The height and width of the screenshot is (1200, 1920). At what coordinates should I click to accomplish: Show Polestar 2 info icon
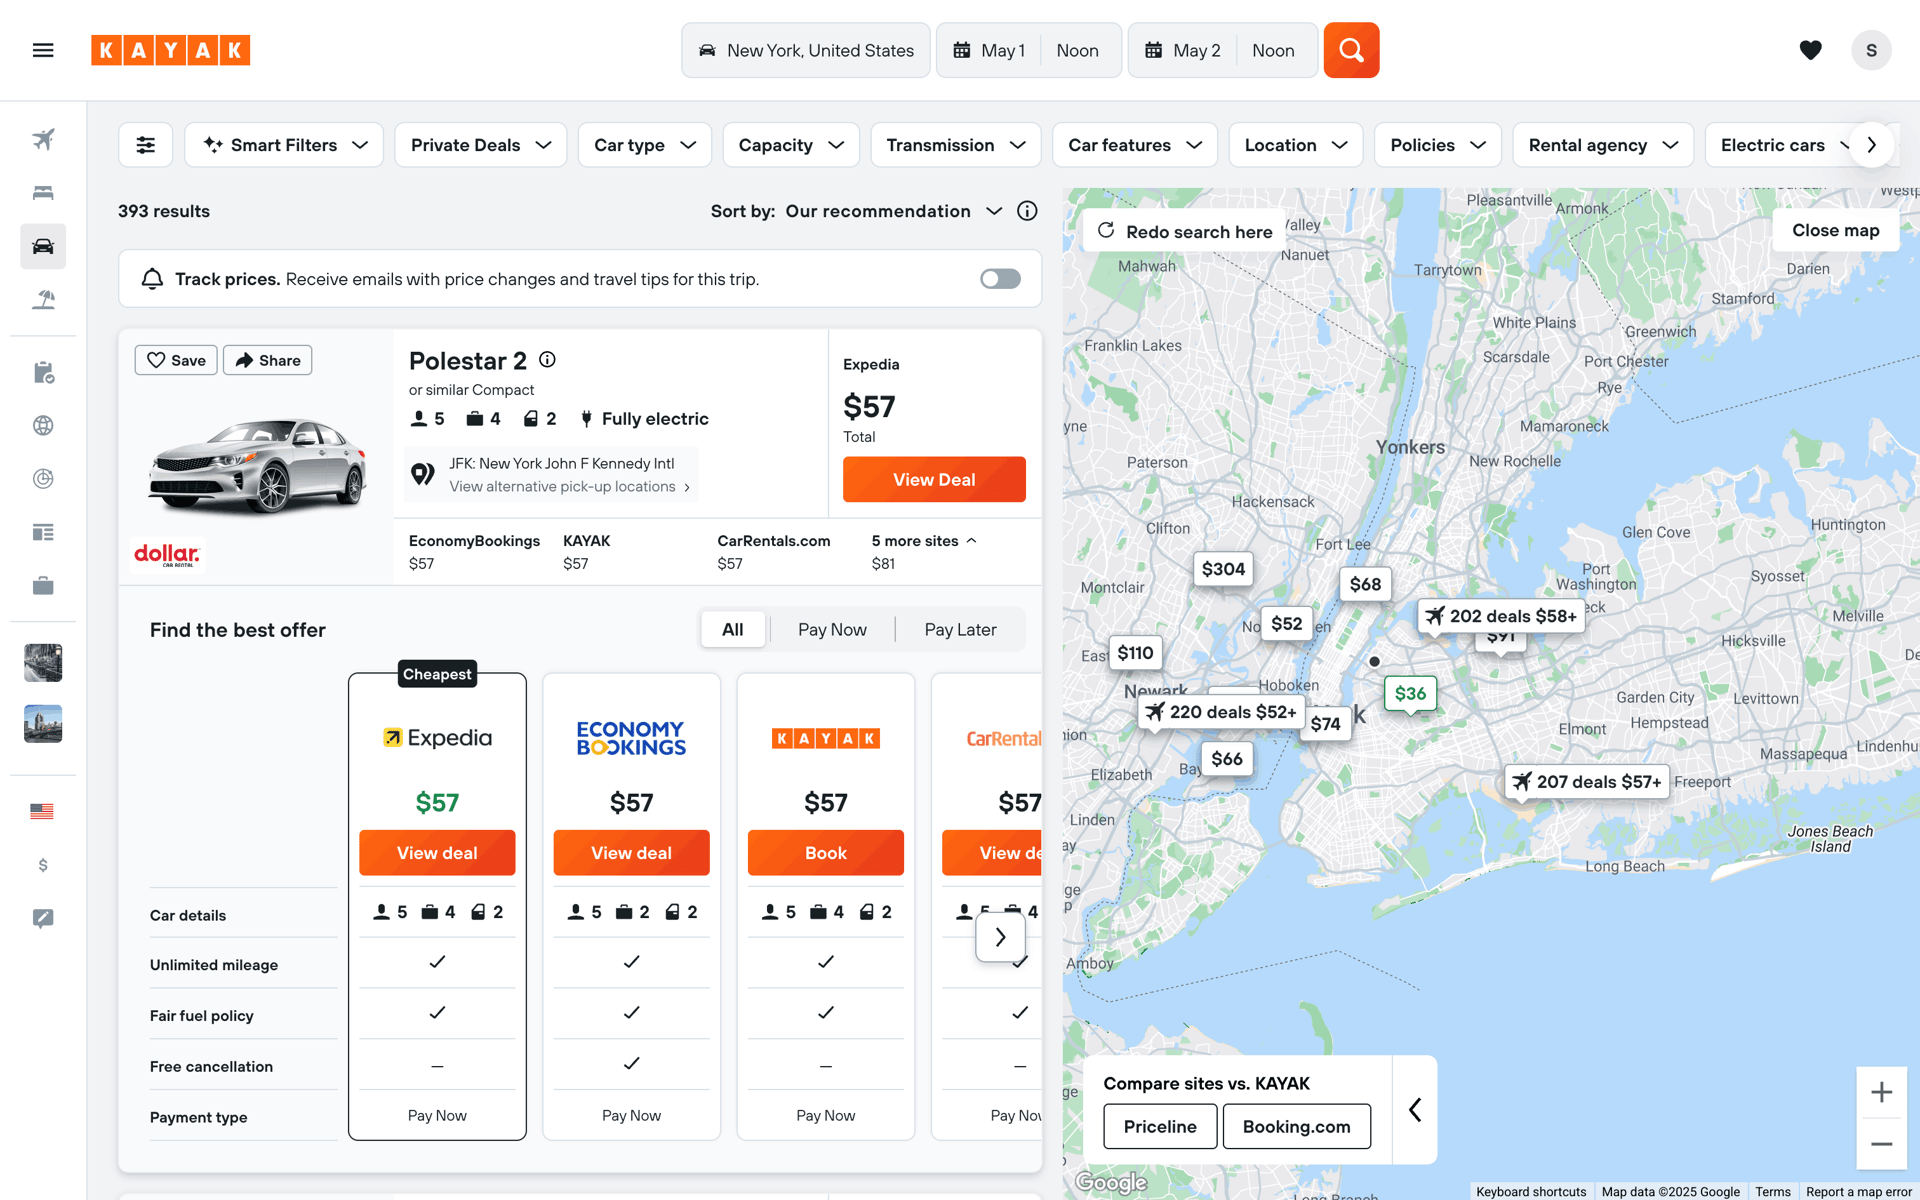(547, 359)
